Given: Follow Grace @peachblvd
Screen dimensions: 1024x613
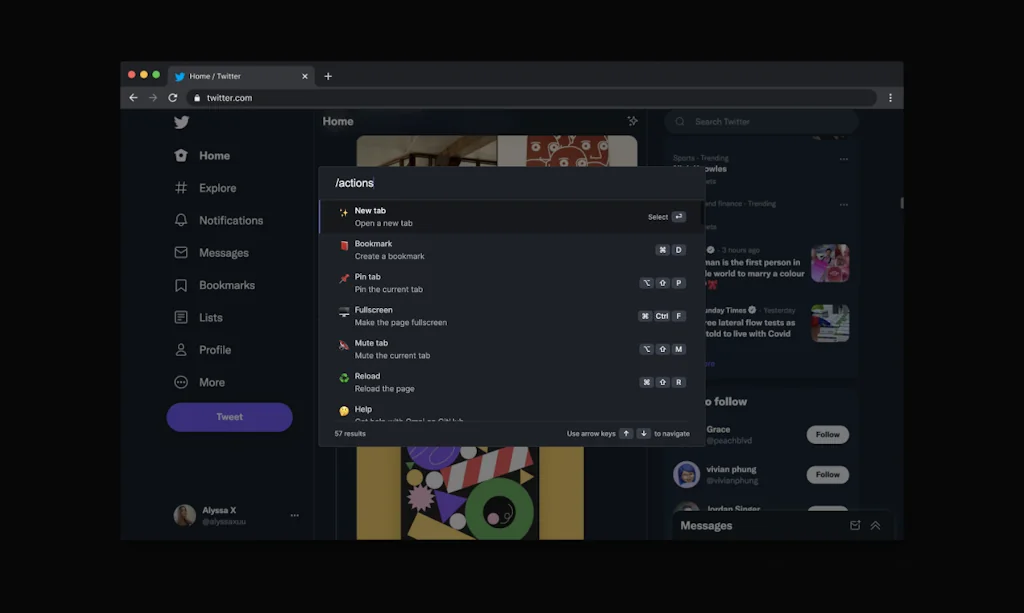Looking at the screenshot, I should pyautogui.click(x=827, y=434).
